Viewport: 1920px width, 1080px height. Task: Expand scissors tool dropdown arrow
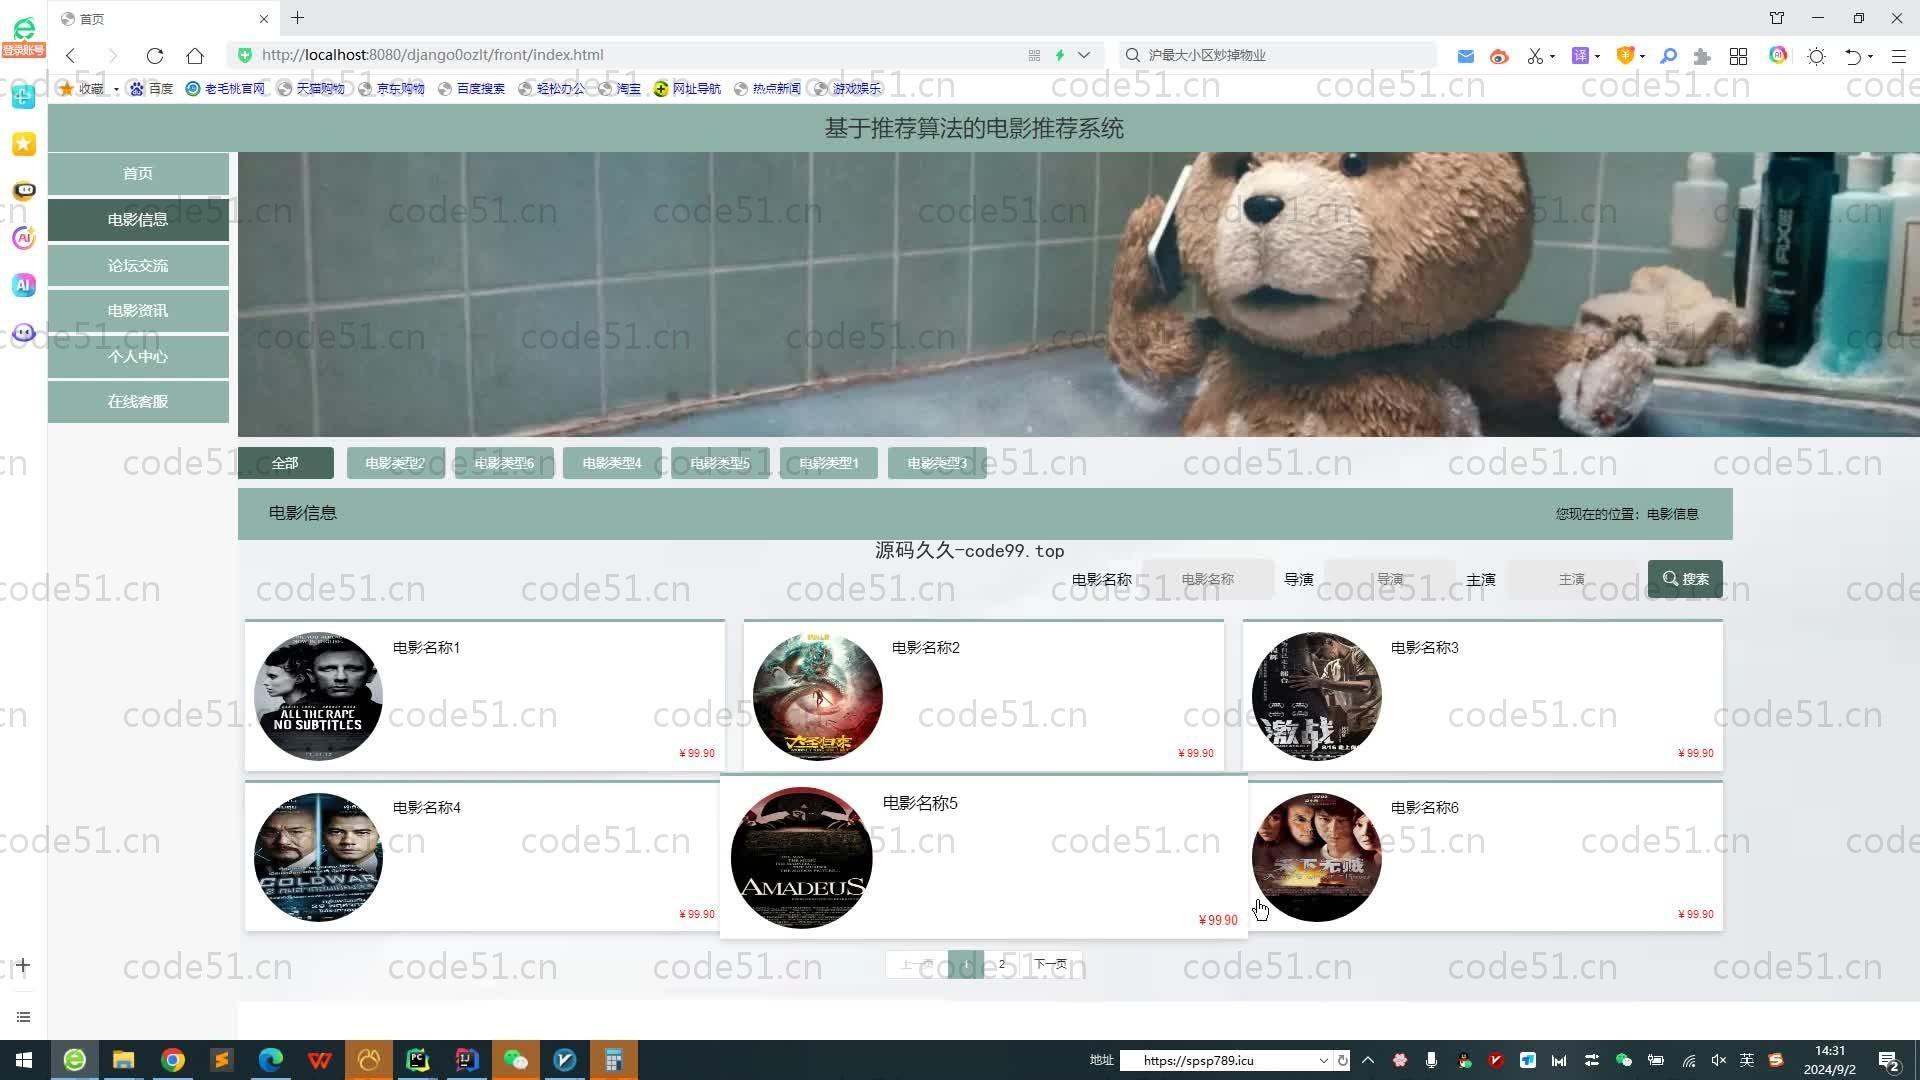[x=1552, y=56]
